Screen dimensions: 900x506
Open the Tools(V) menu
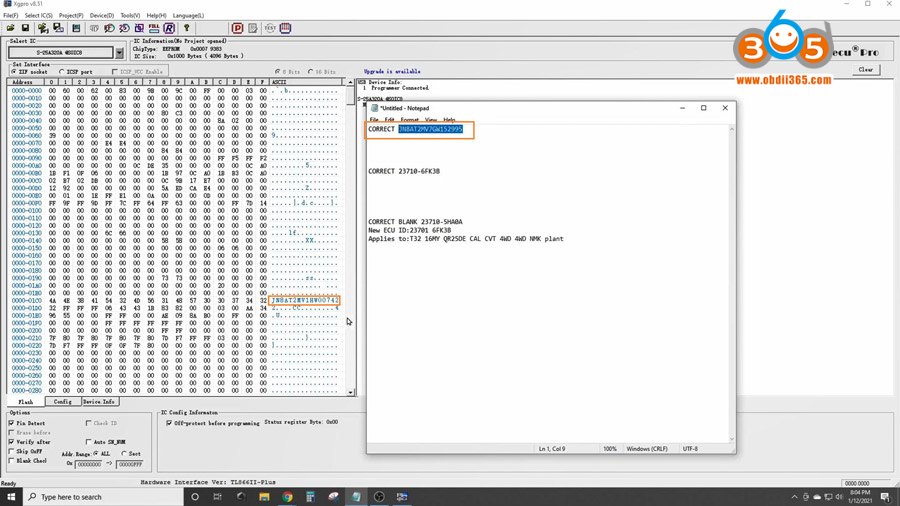130,15
